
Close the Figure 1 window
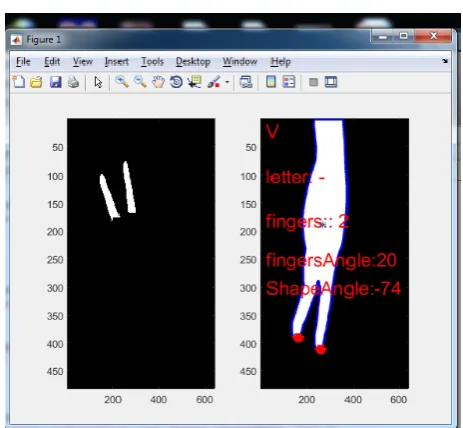click(x=433, y=36)
